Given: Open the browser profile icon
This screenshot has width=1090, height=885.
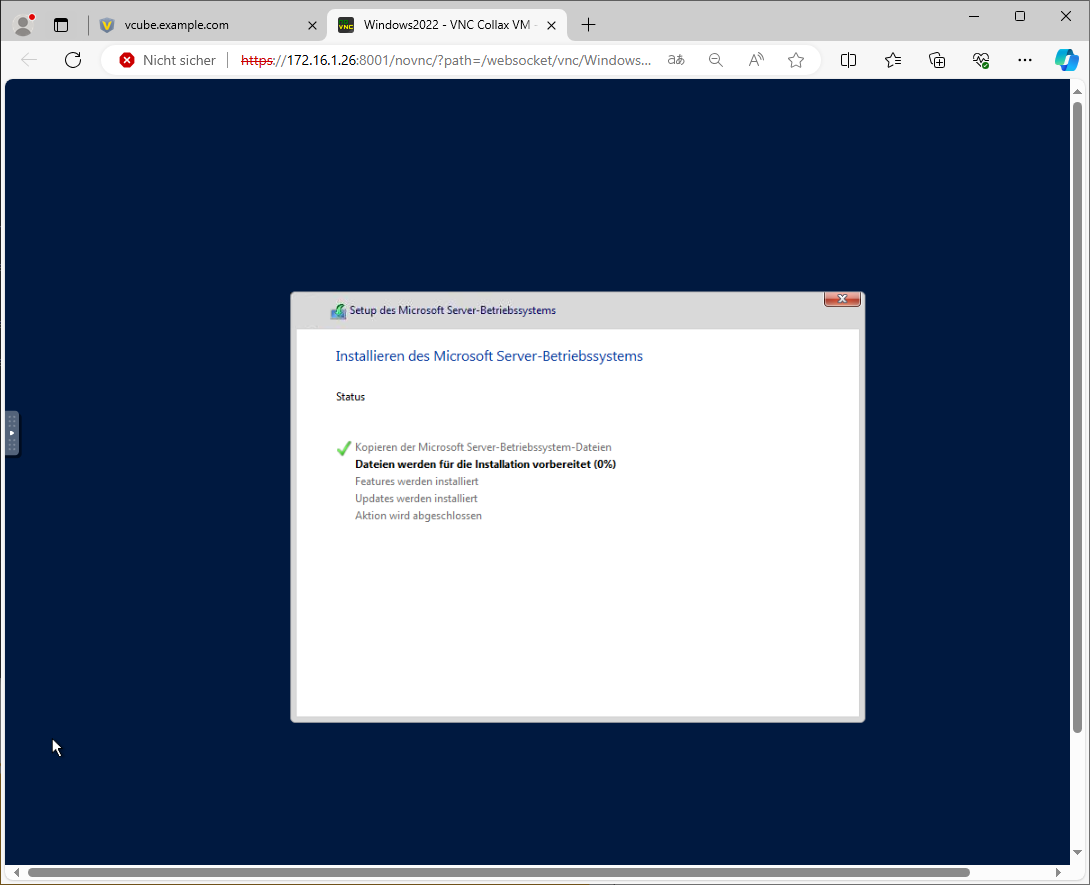Looking at the screenshot, I should 24,25.
